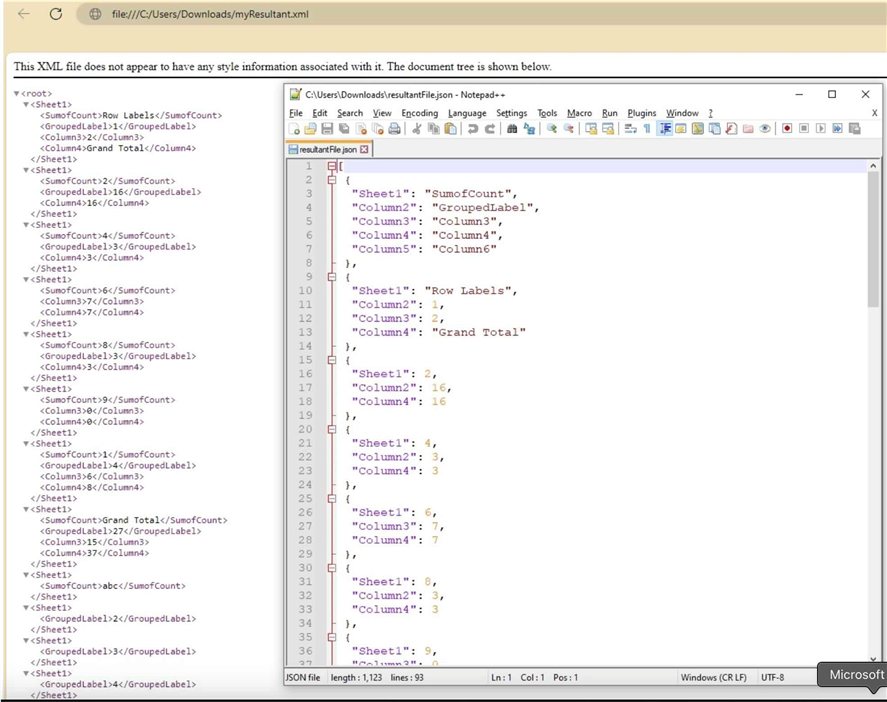This screenshot has width=887, height=702.
Task: Click the Undo arrow icon
Action: [472, 130]
